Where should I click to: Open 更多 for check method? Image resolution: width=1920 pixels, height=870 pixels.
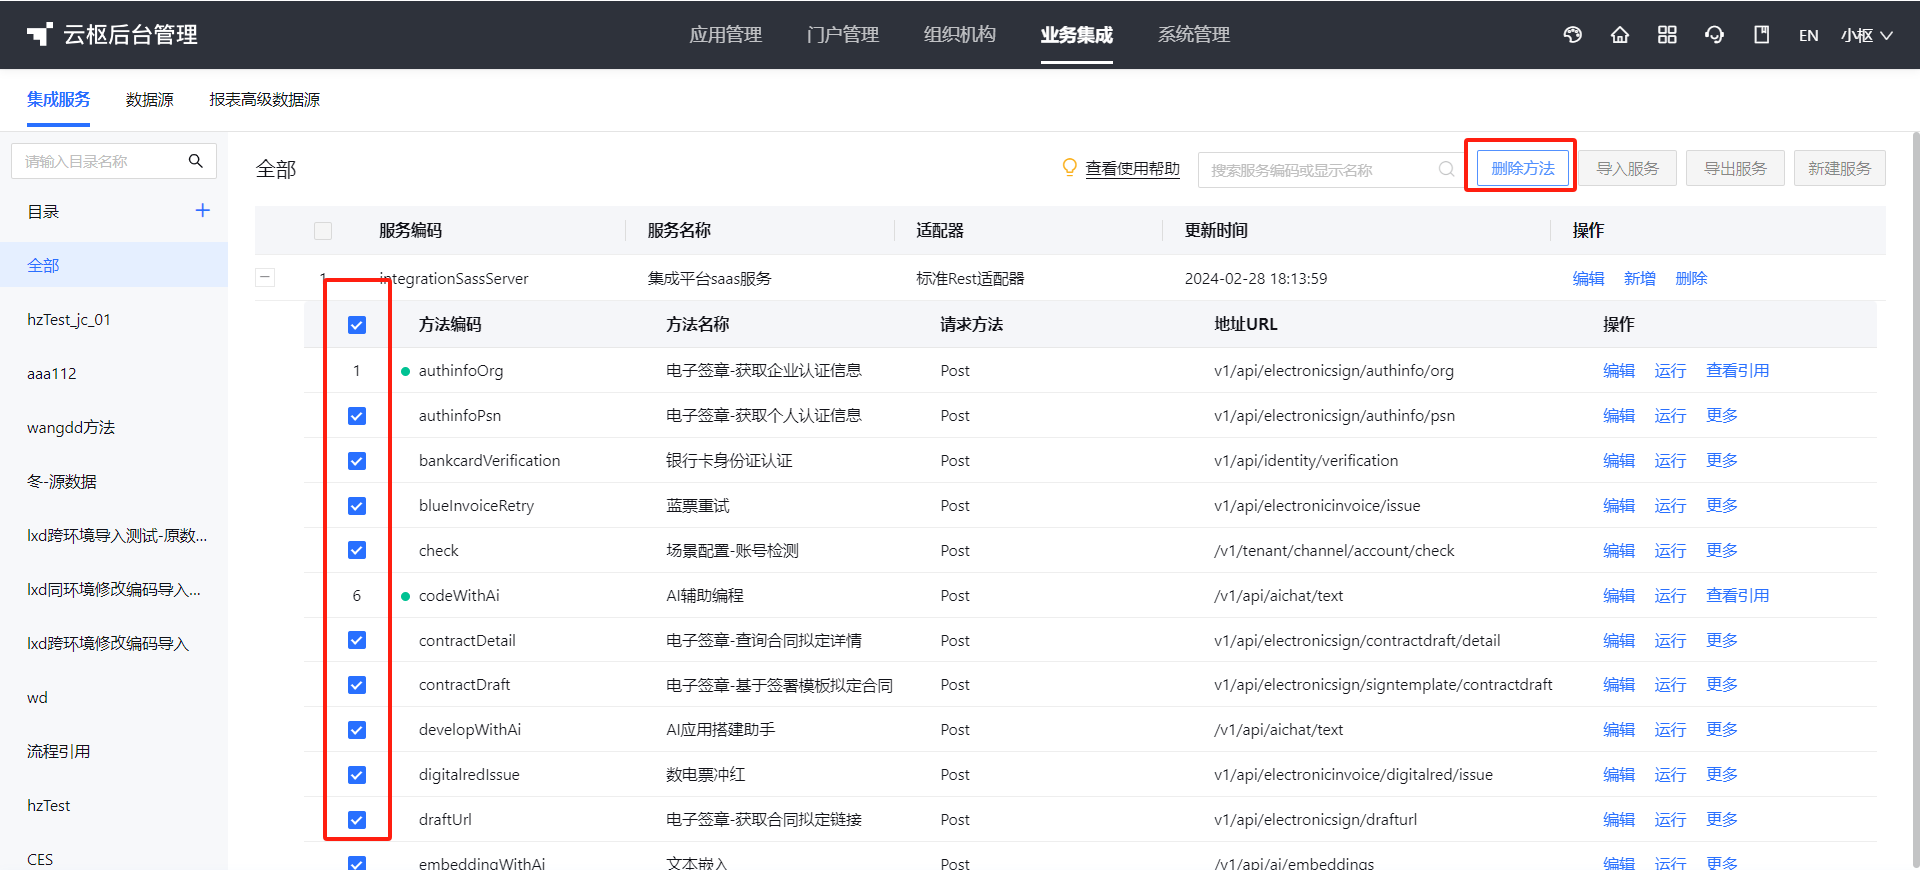click(x=1722, y=551)
